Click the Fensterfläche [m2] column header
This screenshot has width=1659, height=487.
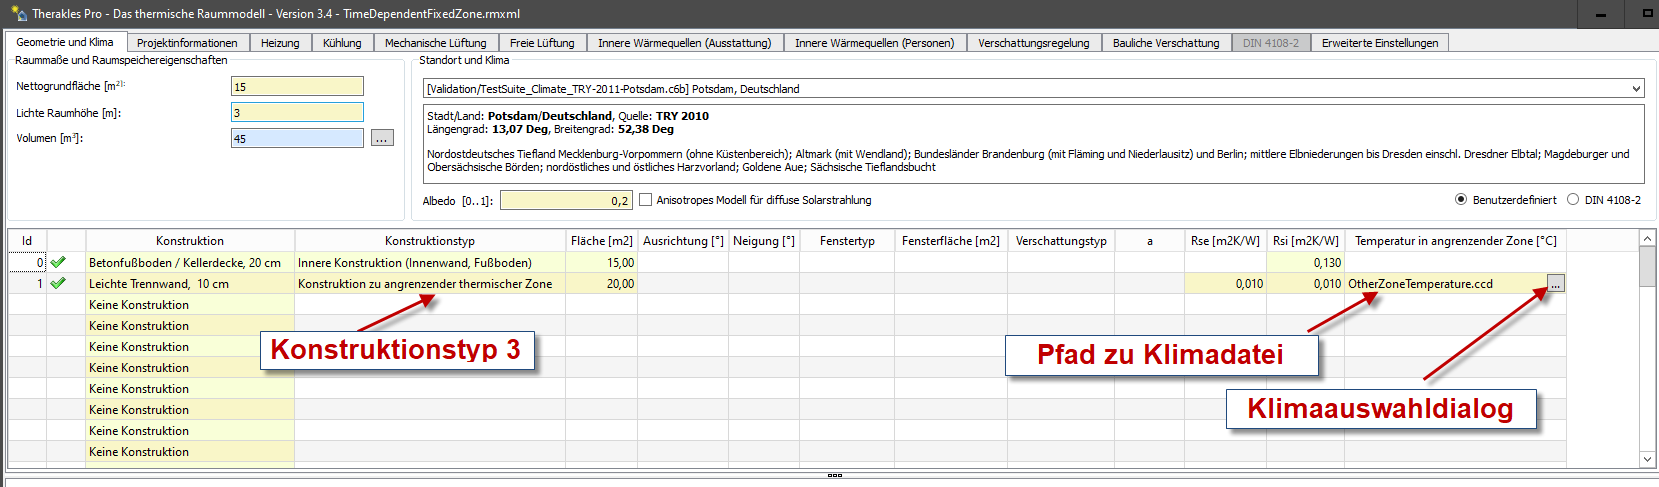click(951, 240)
